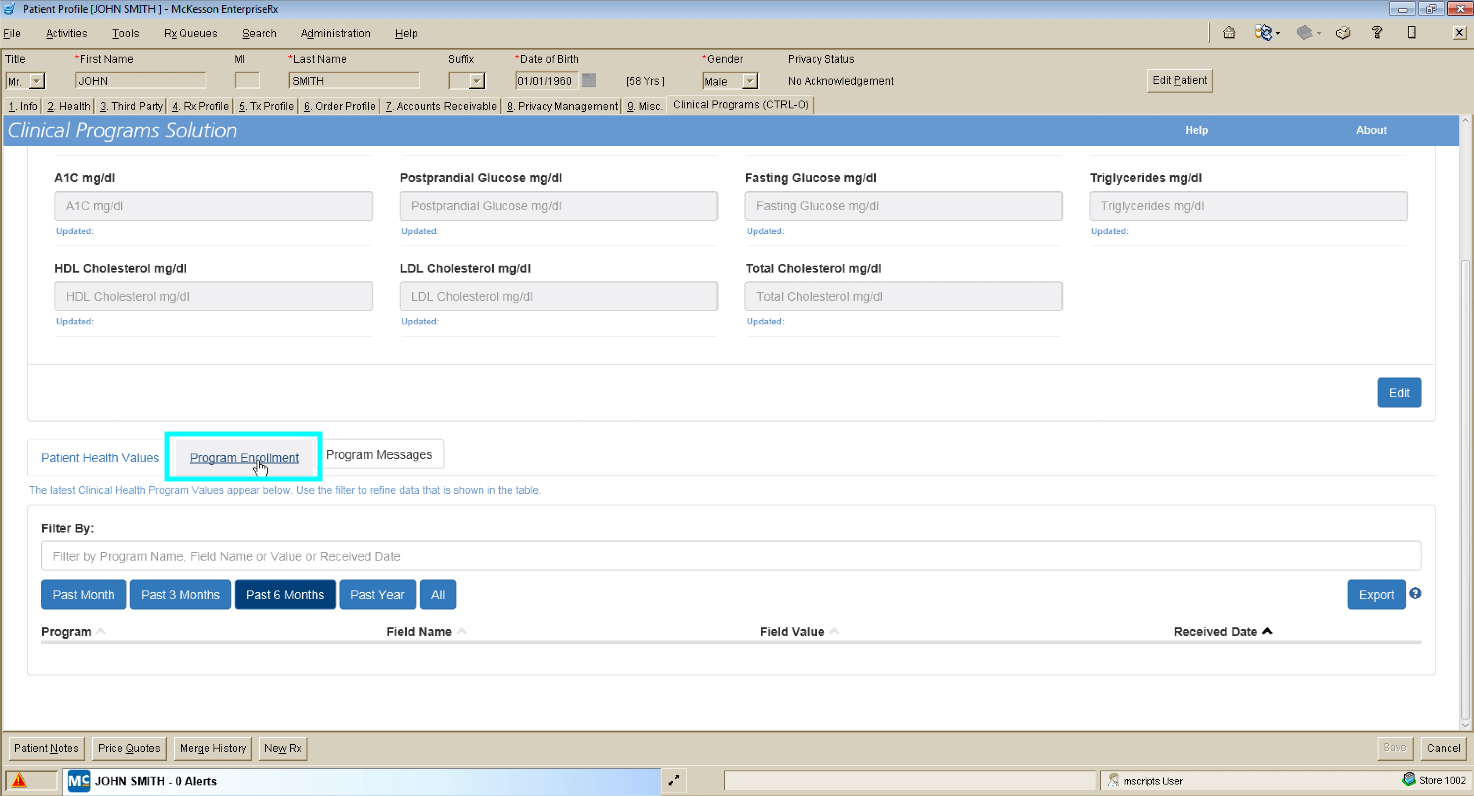Screen dimensions: 1474x796
Task: Click the Export button
Action: (1376, 594)
